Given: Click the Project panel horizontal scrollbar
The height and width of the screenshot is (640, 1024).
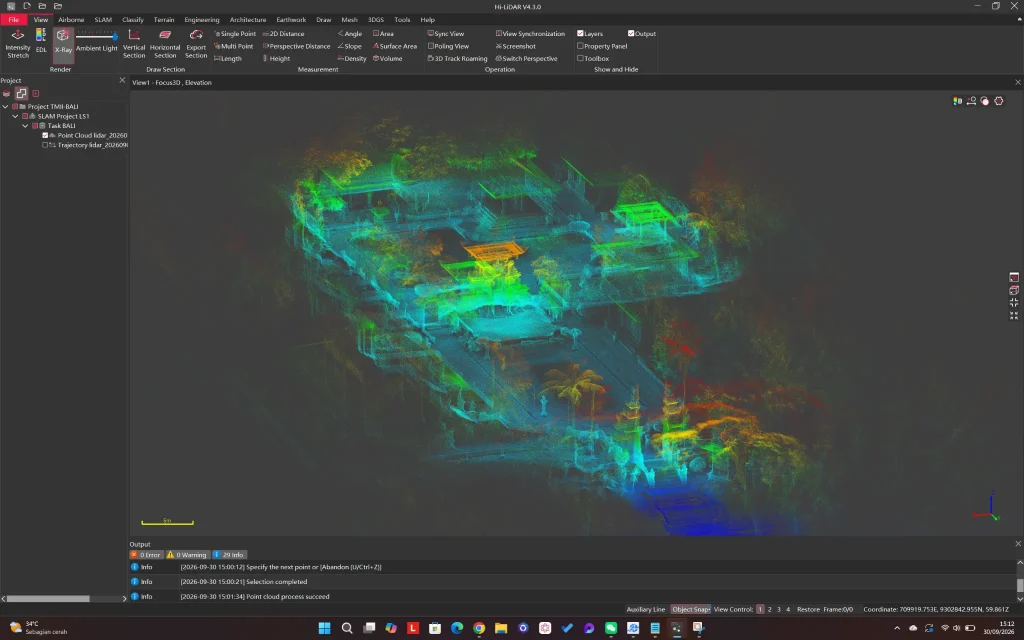Looking at the screenshot, I should [48, 598].
